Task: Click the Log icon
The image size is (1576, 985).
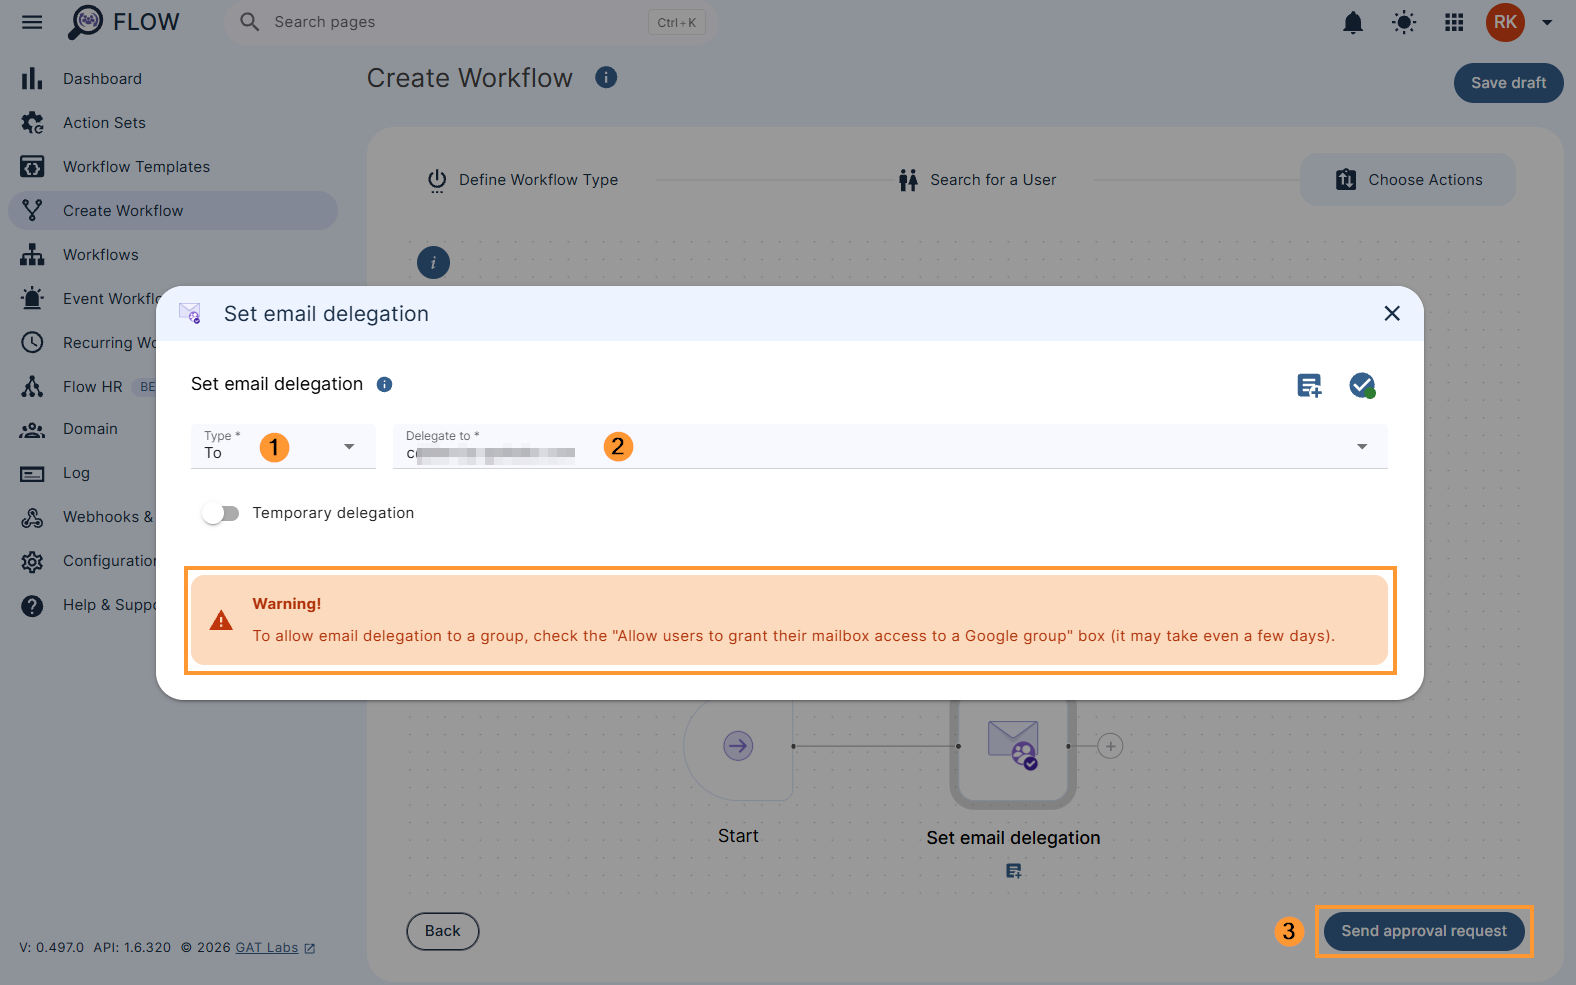Action: click(x=32, y=473)
